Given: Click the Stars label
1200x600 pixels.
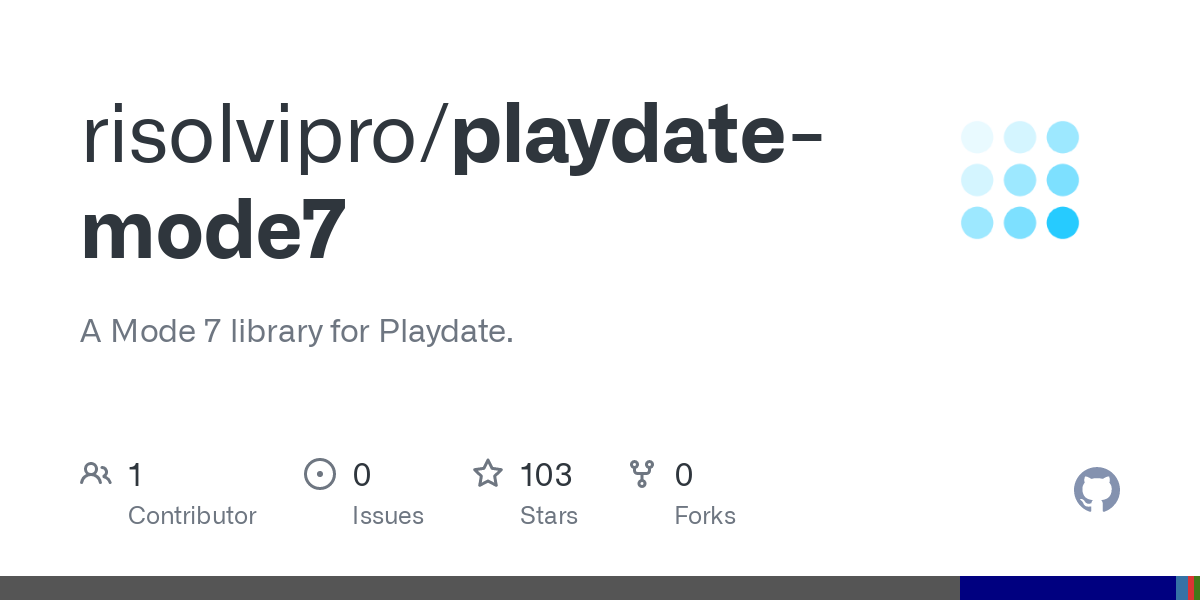Looking at the screenshot, I should tap(549, 516).
